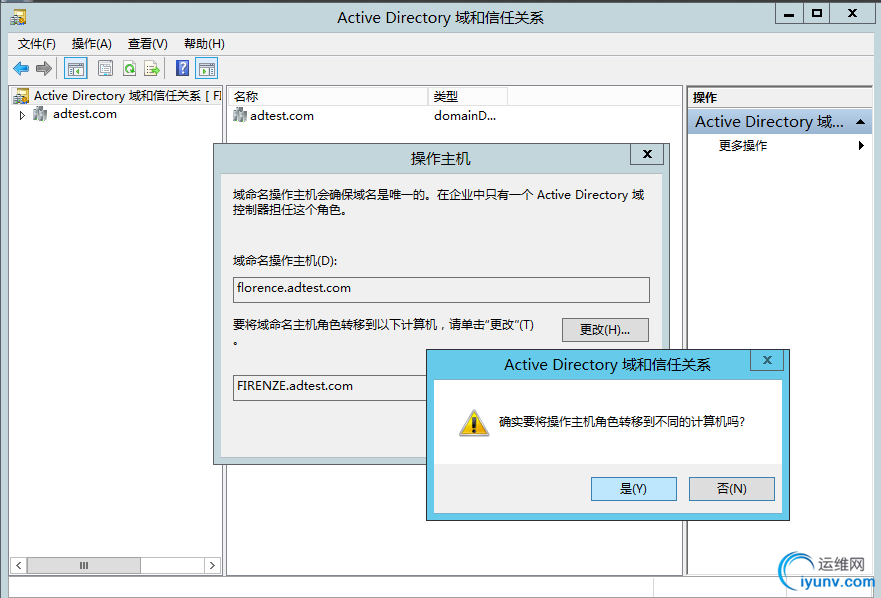This screenshot has width=881, height=598.
Task: Click the Refresh toolbar icon
Action: coord(130,69)
